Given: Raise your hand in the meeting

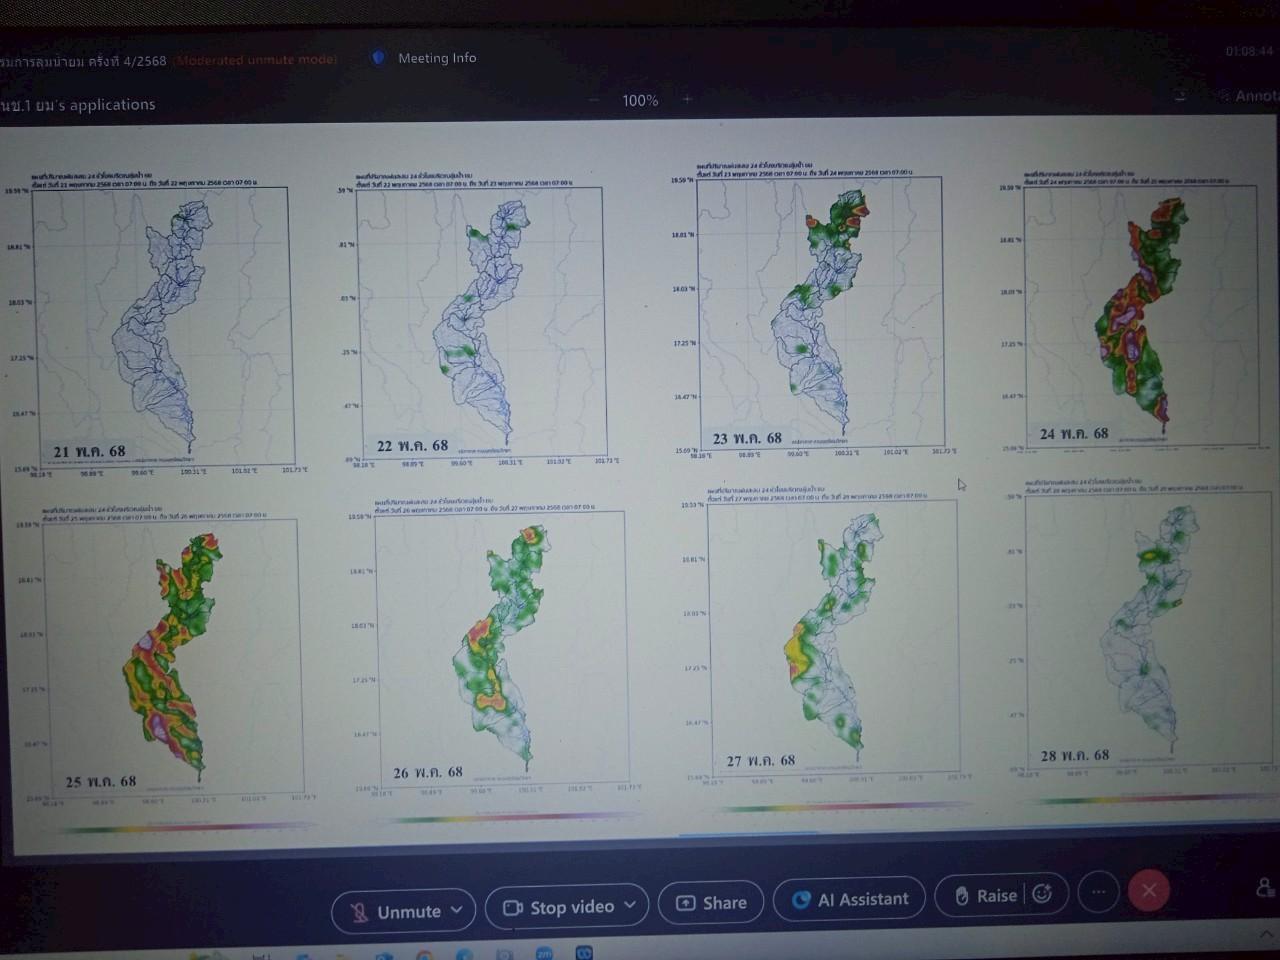Looking at the screenshot, I should (985, 896).
